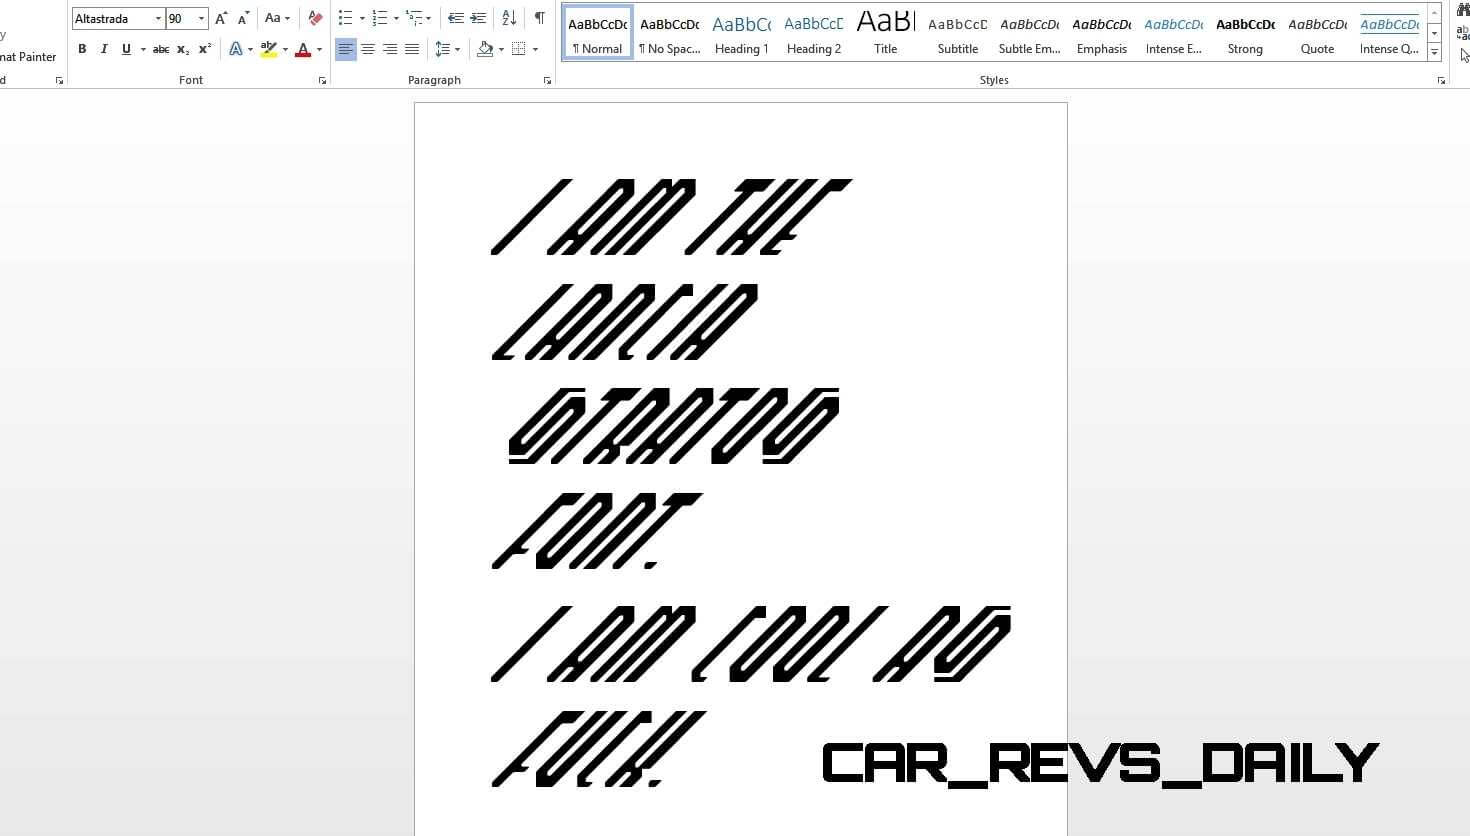Screen dimensions: 1470x836
Task: Apply strikethrough to text
Action: (160, 49)
